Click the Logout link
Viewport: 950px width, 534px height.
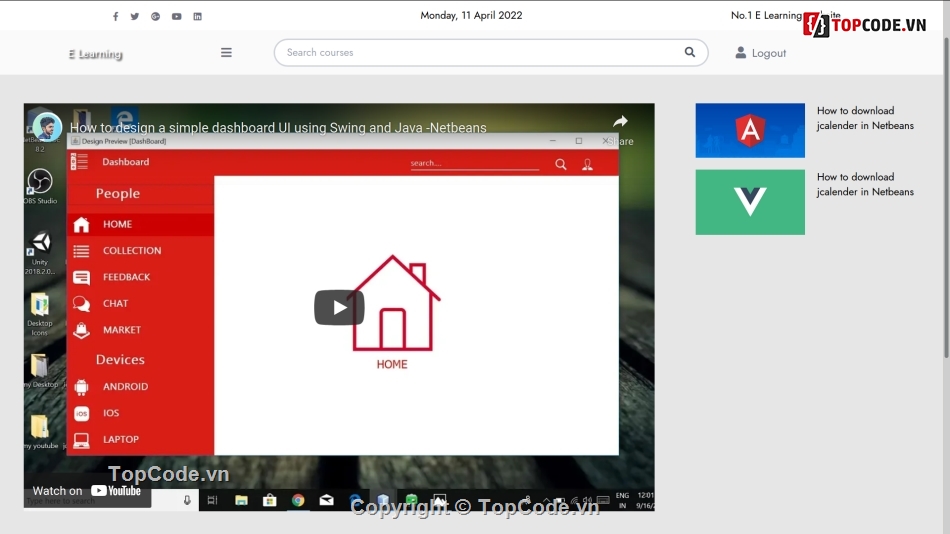click(769, 53)
